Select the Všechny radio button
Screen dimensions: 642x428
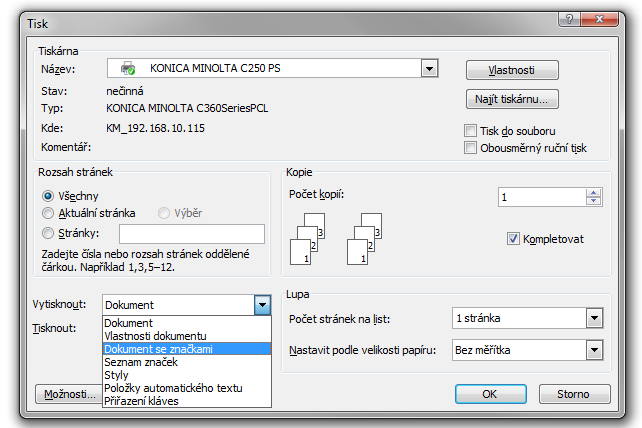47,197
